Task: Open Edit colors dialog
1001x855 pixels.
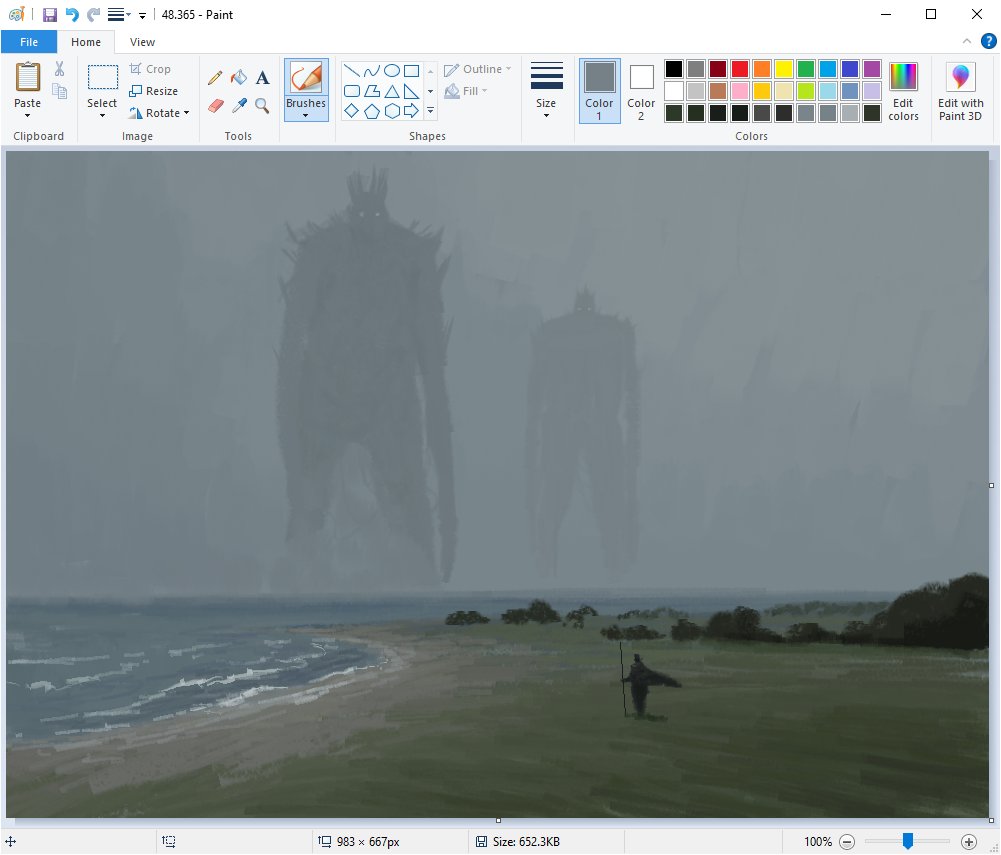Action: click(903, 91)
